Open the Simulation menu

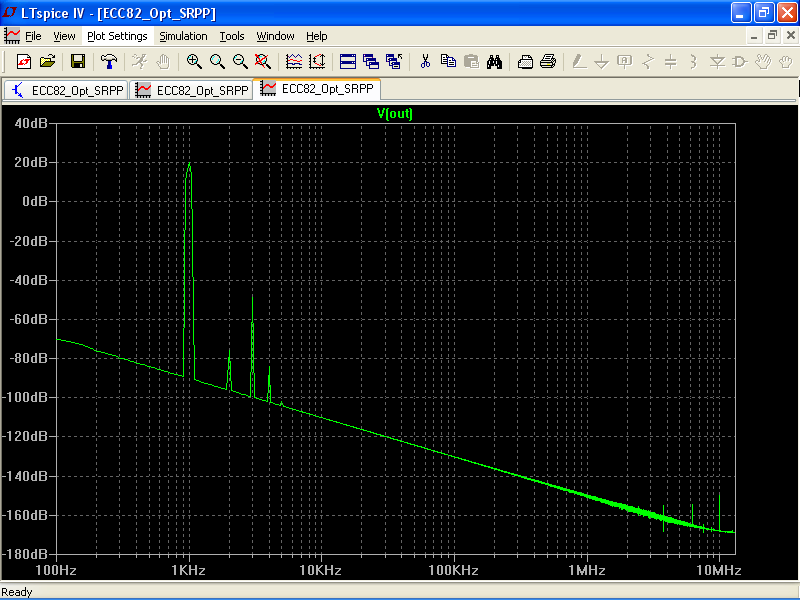(x=183, y=36)
